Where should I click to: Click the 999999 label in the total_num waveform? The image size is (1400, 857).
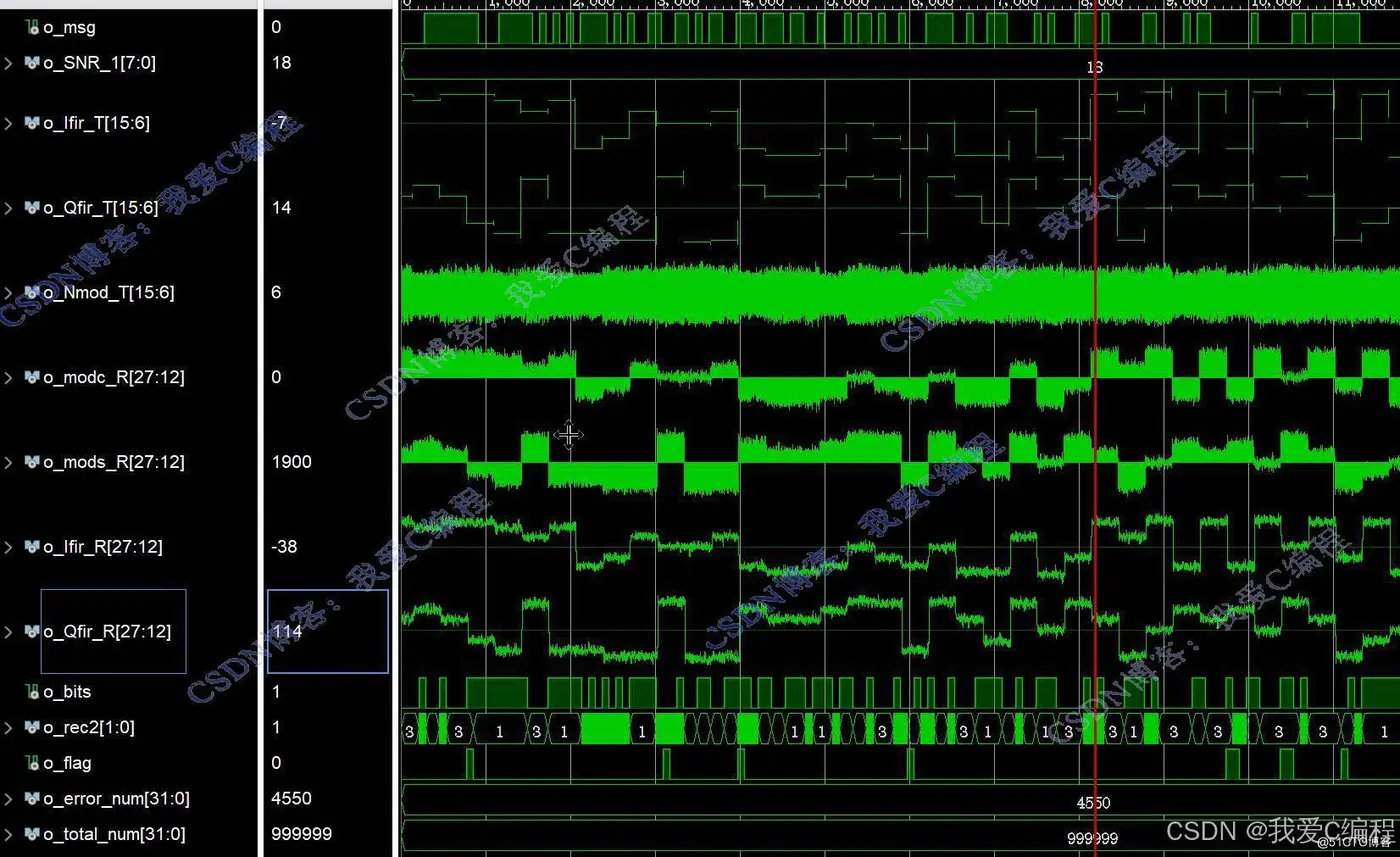pyautogui.click(x=1093, y=838)
